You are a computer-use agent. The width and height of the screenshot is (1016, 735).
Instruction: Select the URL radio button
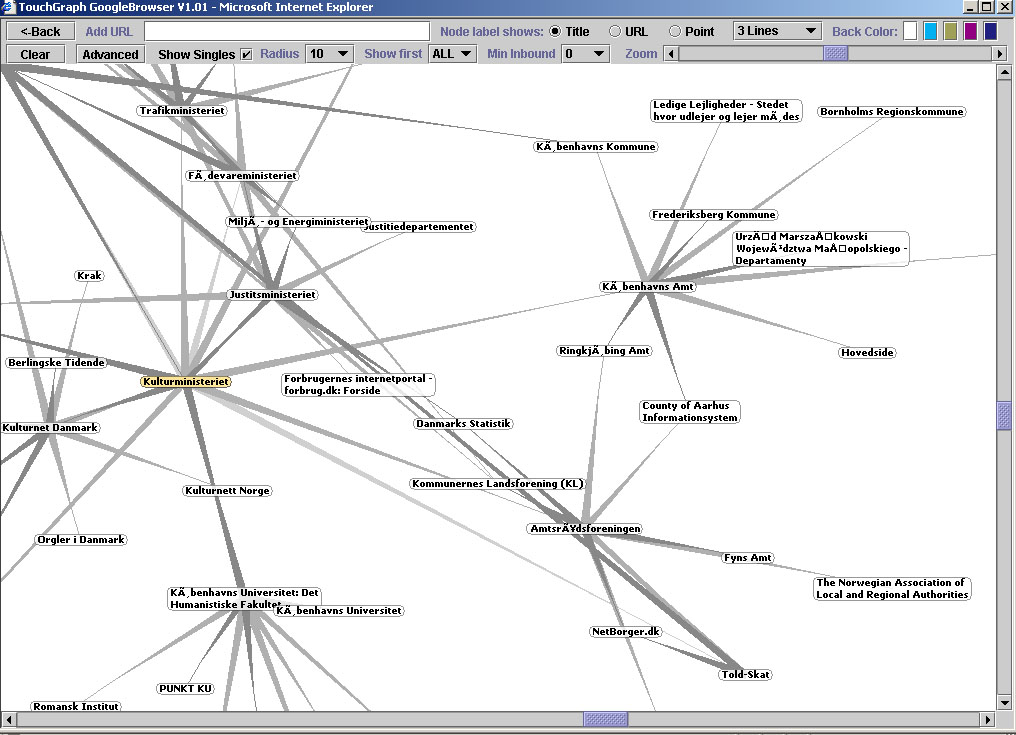click(x=615, y=31)
